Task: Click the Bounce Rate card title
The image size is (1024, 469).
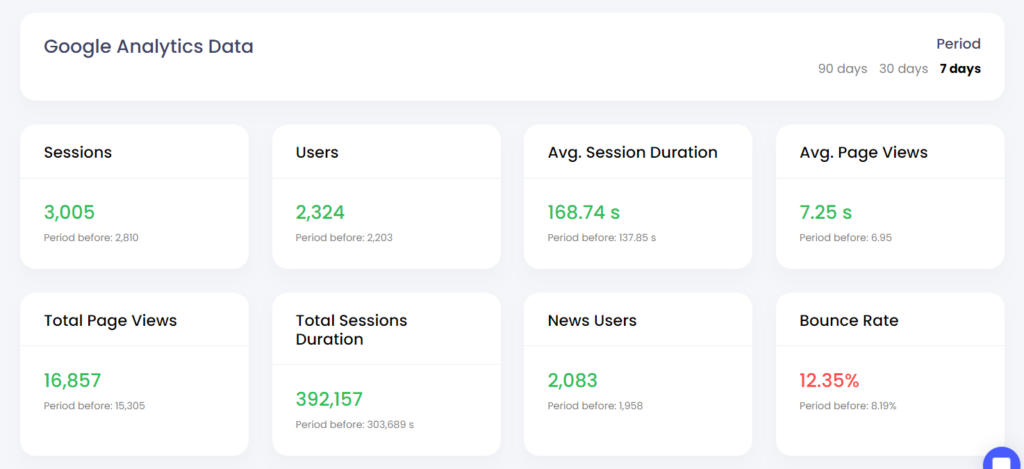Action: (848, 321)
